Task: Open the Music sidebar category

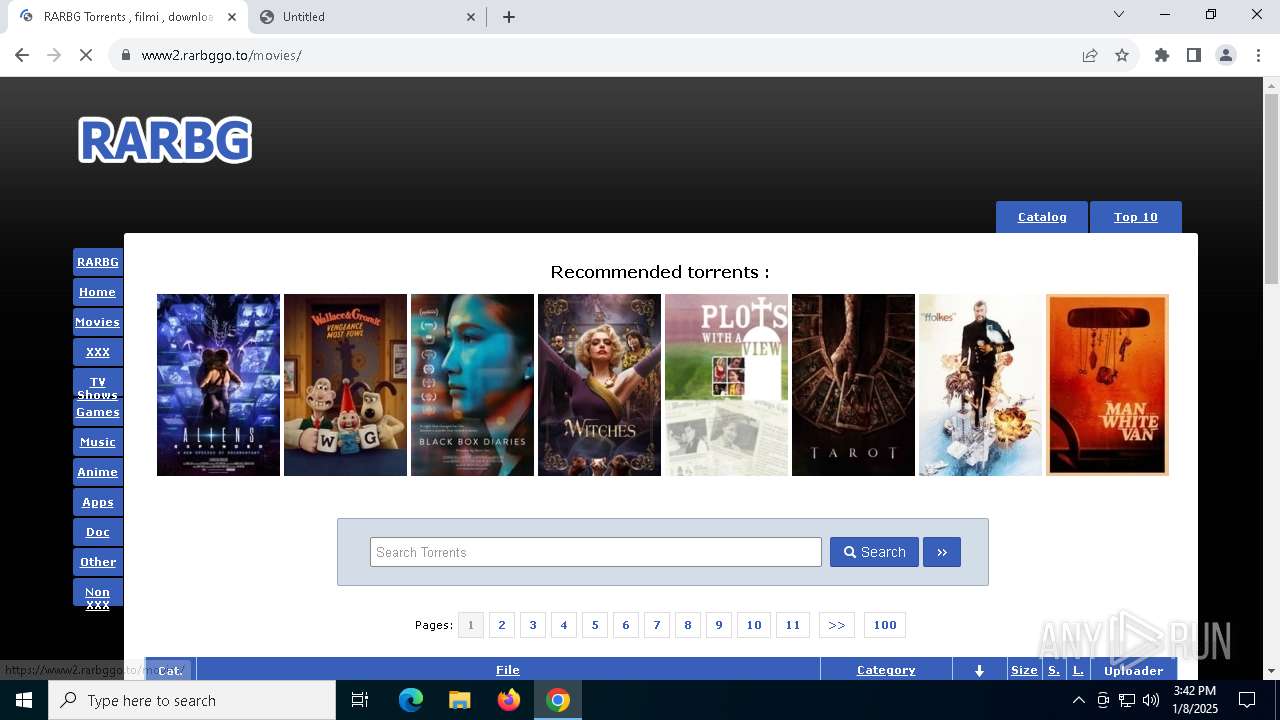Action: [98, 442]
